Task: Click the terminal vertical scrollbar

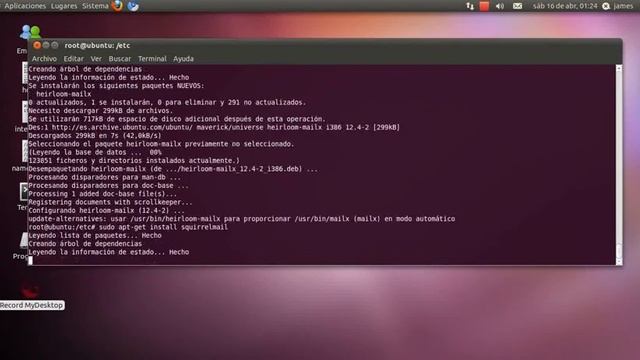Action: (x=619, y=164)
